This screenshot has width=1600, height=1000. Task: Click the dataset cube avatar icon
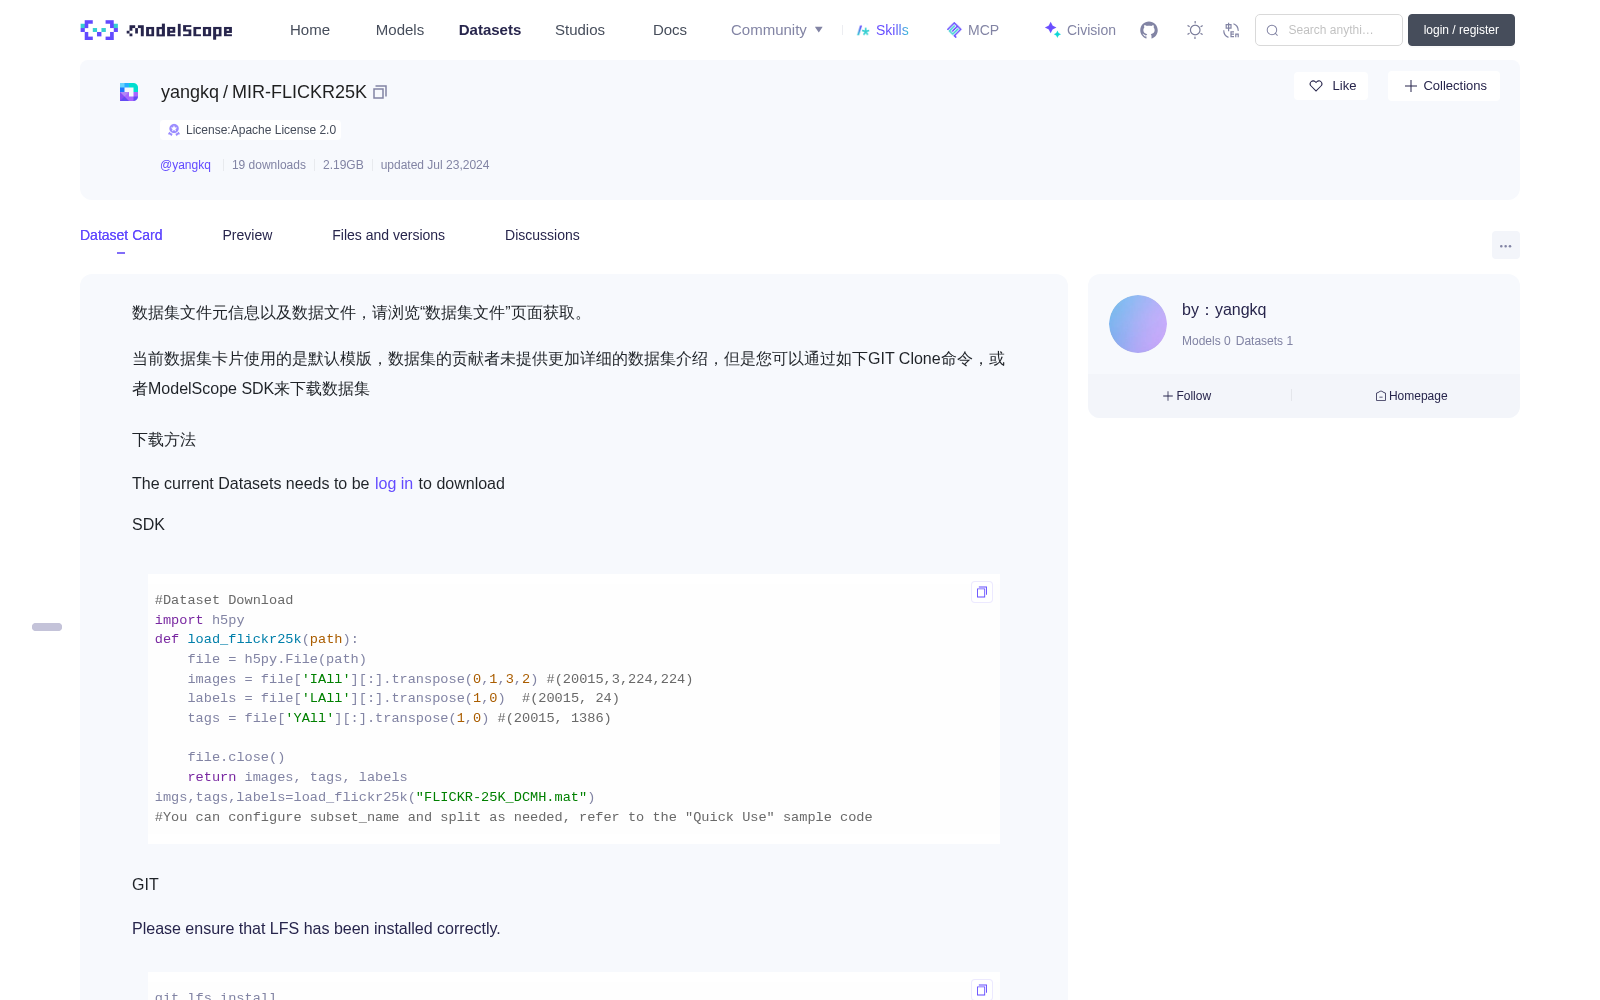point(129,92)
